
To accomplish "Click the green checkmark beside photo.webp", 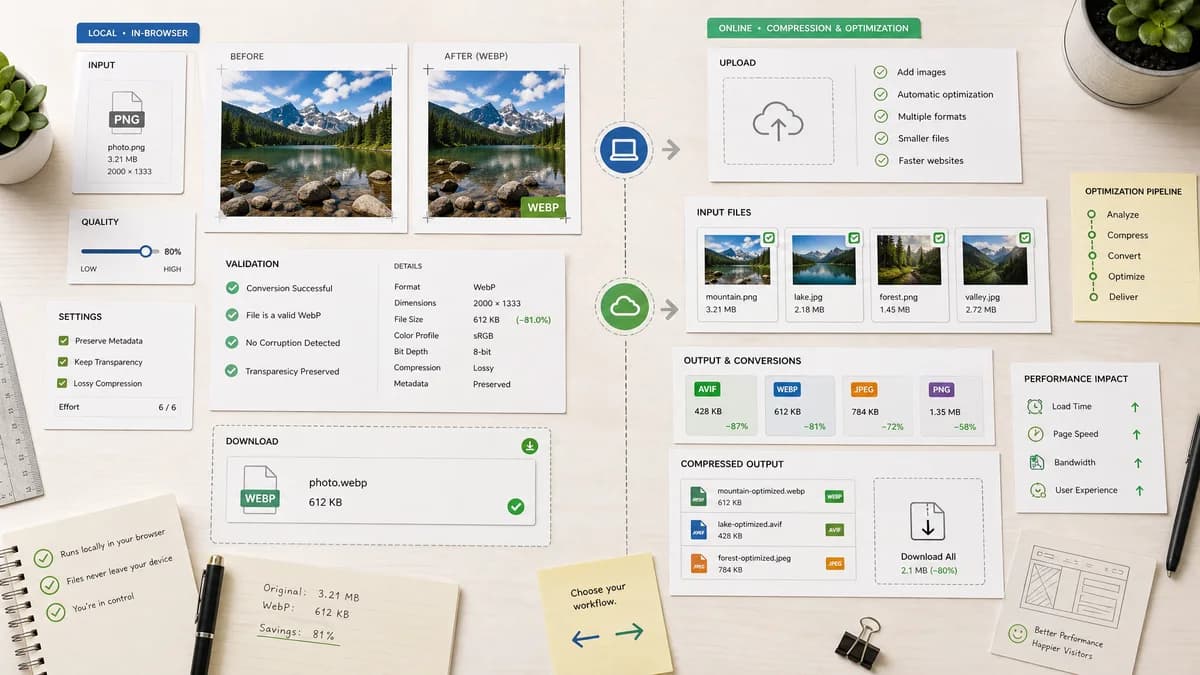I will (515, 507).
